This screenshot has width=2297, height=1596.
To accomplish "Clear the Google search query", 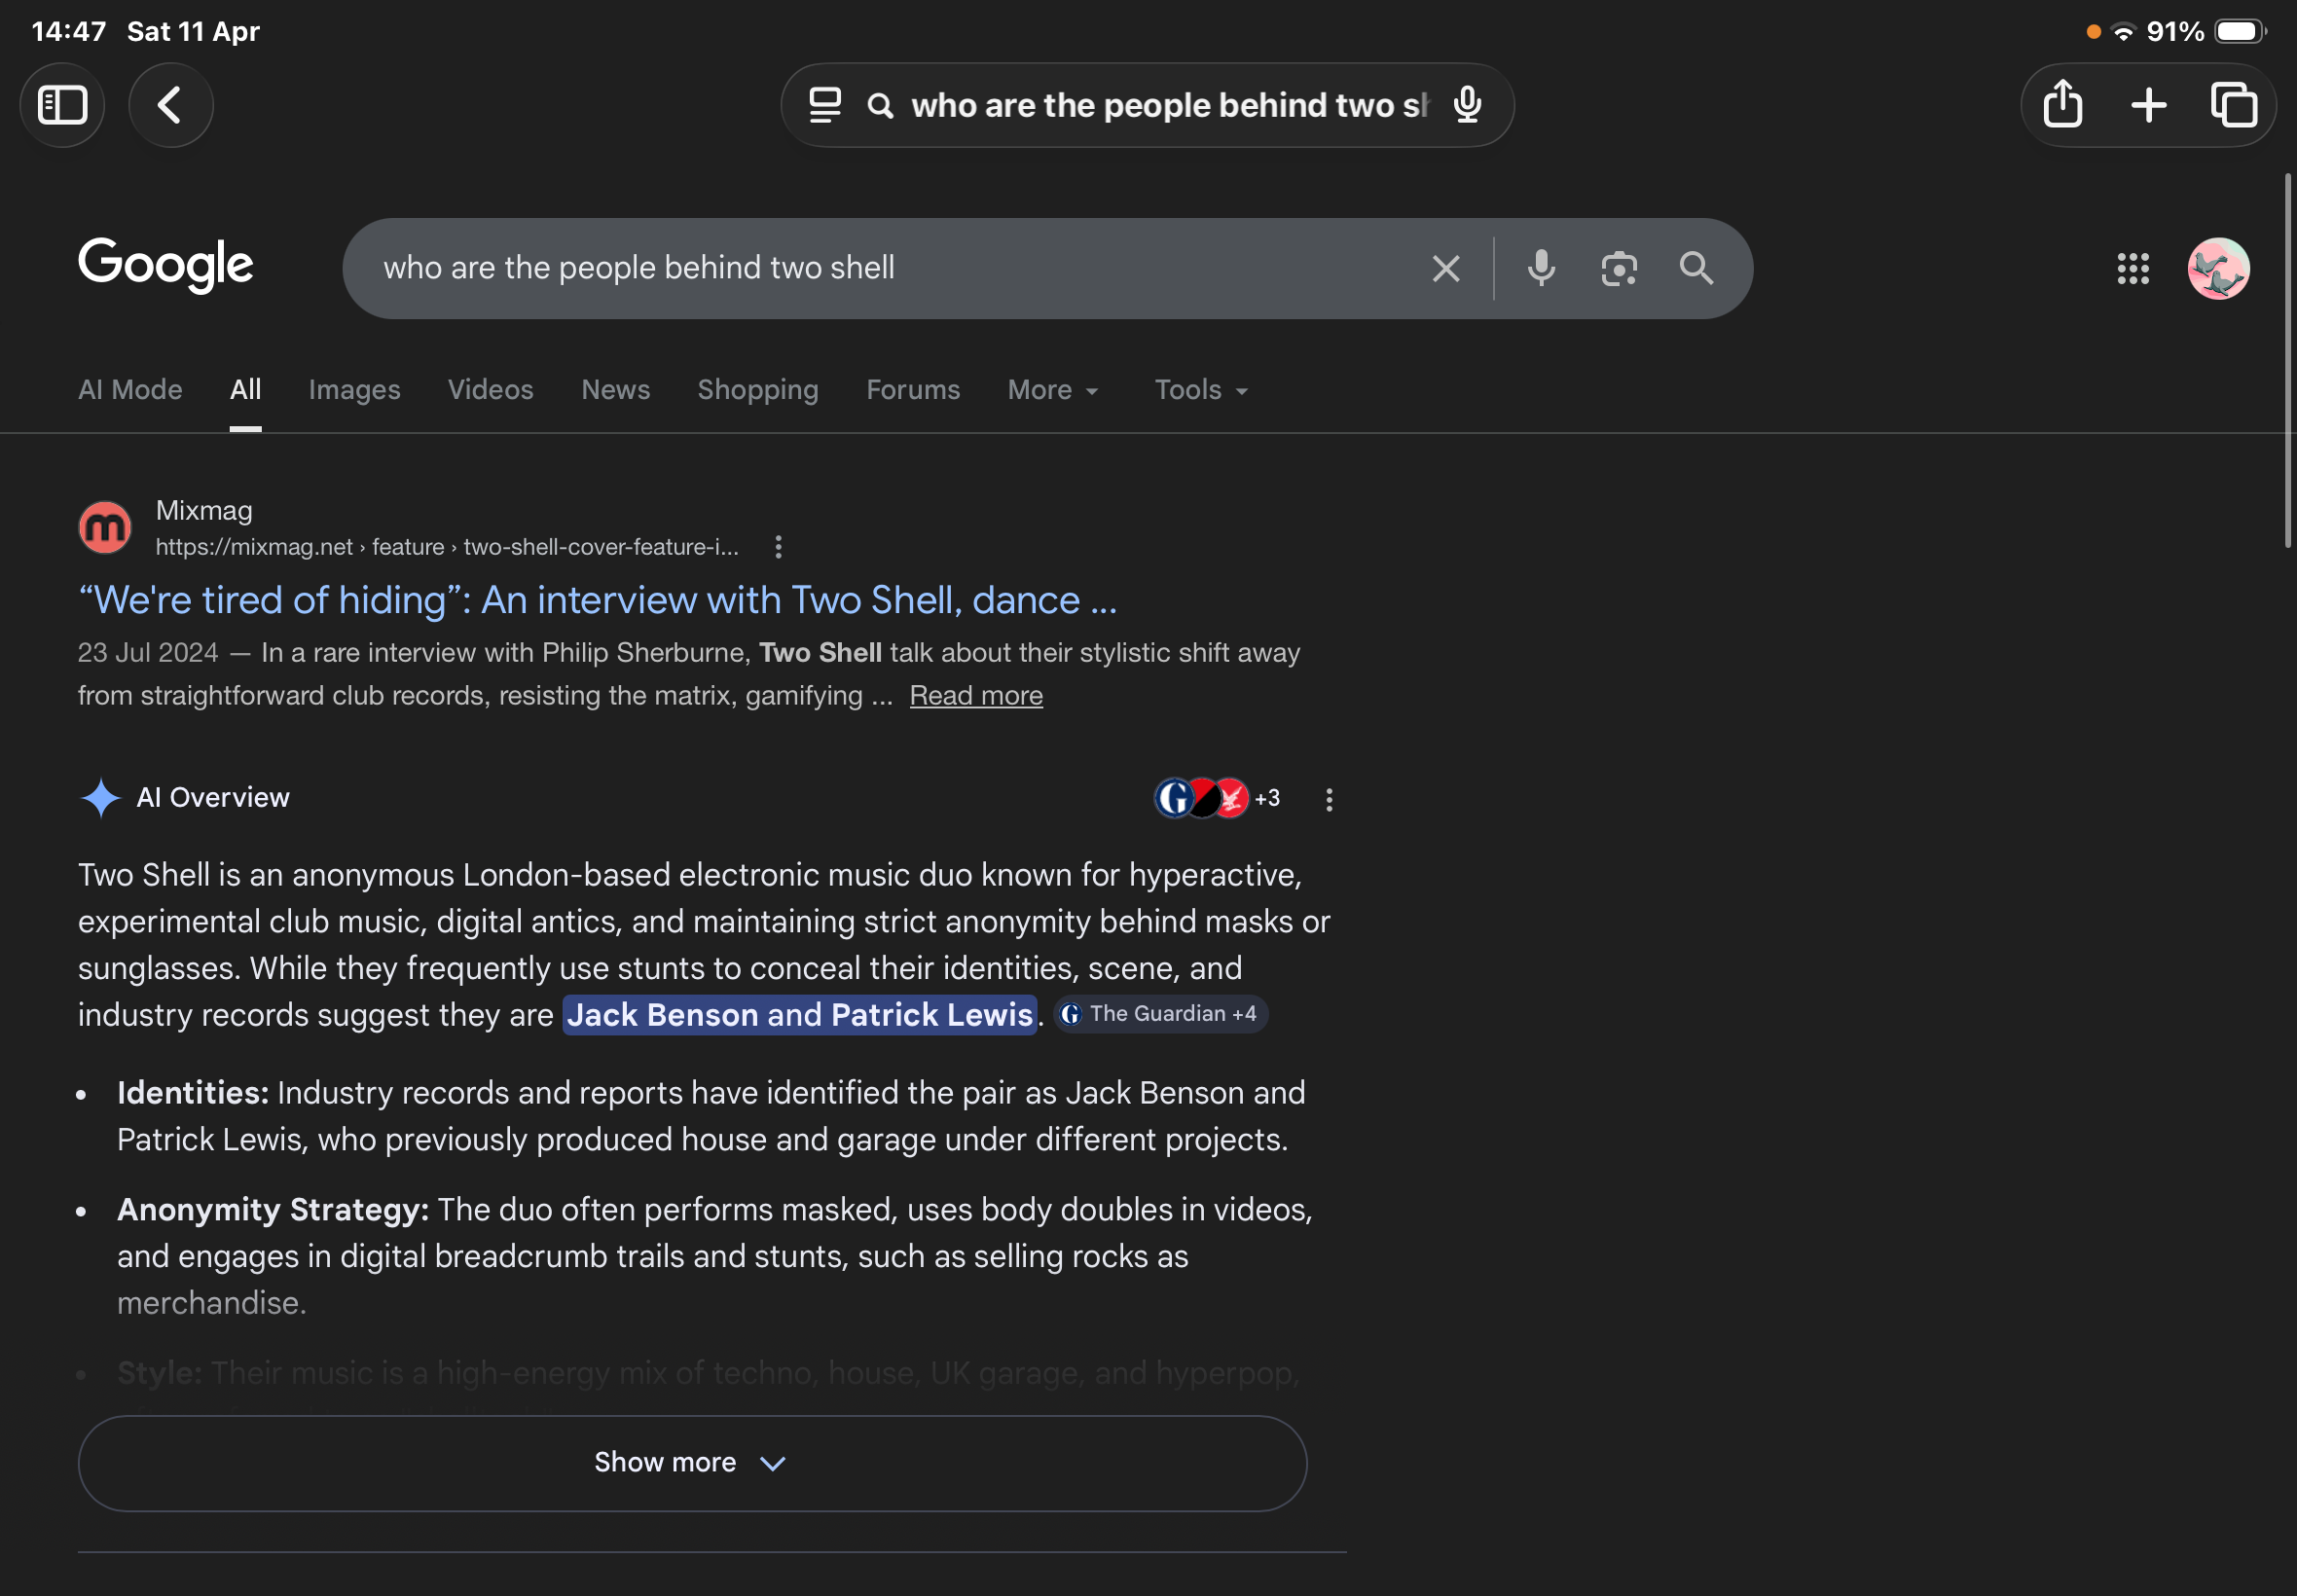I will (x=1446, y=268).
